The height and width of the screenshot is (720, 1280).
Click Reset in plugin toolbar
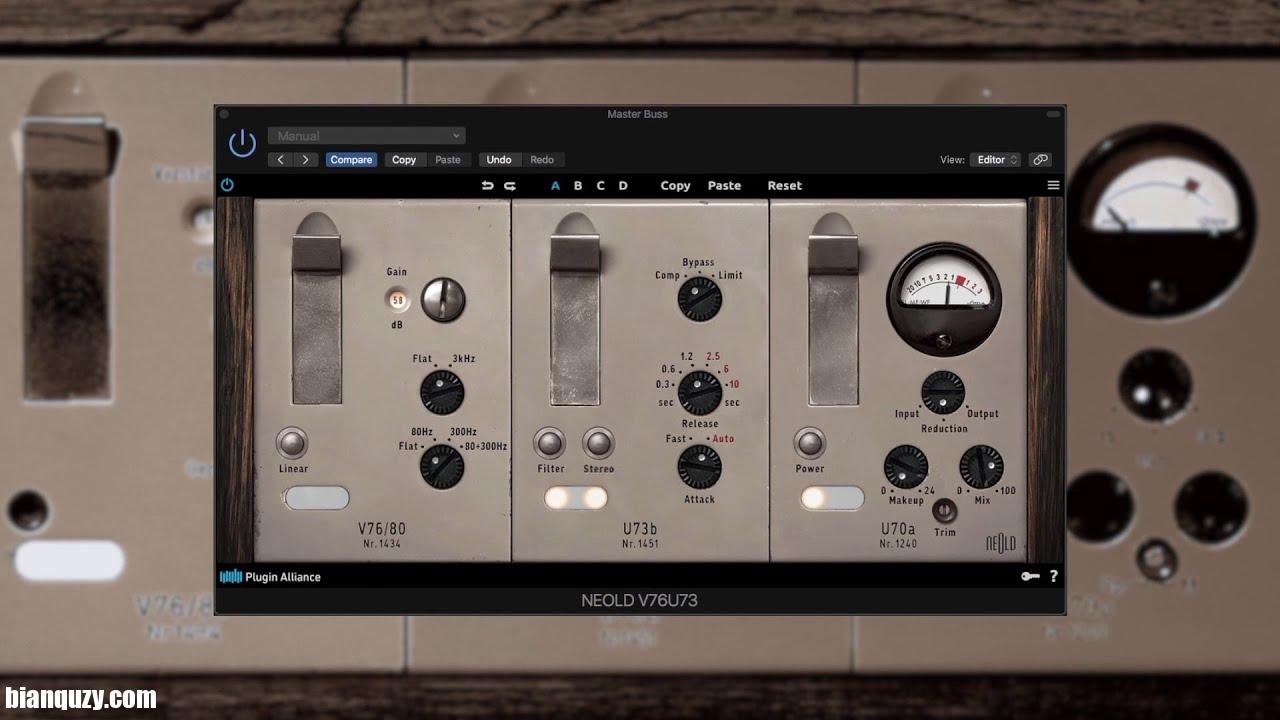click(x=785, y=186)
